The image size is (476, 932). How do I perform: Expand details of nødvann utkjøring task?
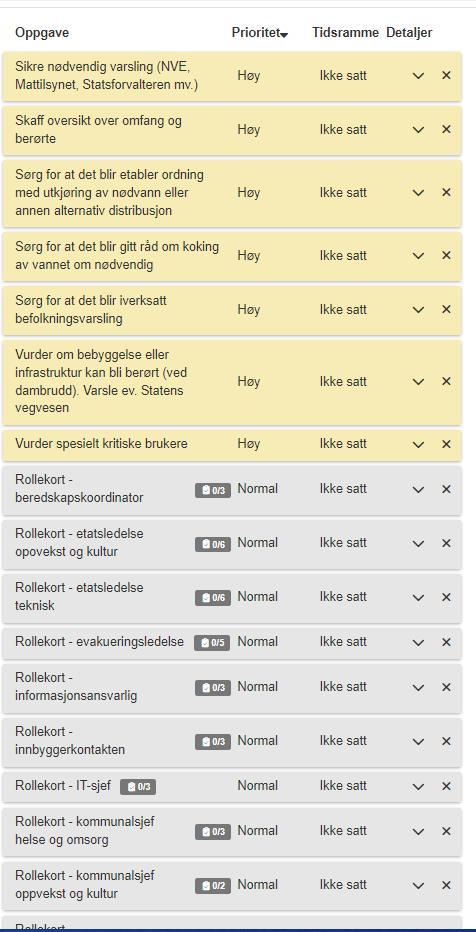pyautogui.click(x=418, y=193)
